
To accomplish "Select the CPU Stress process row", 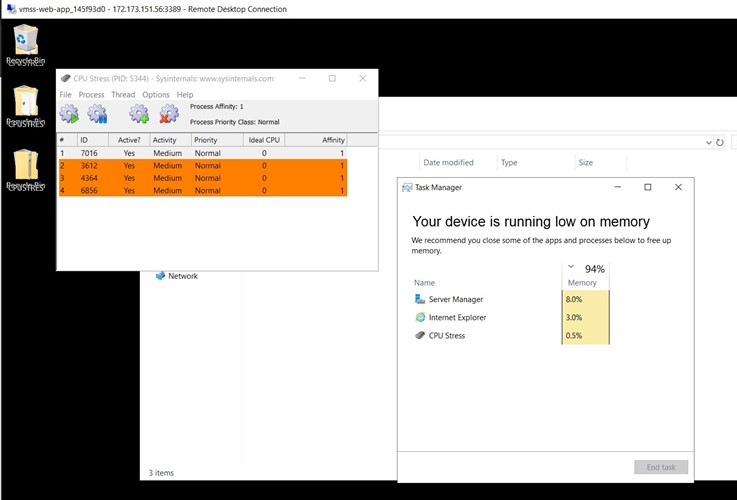I will point(511,336).
